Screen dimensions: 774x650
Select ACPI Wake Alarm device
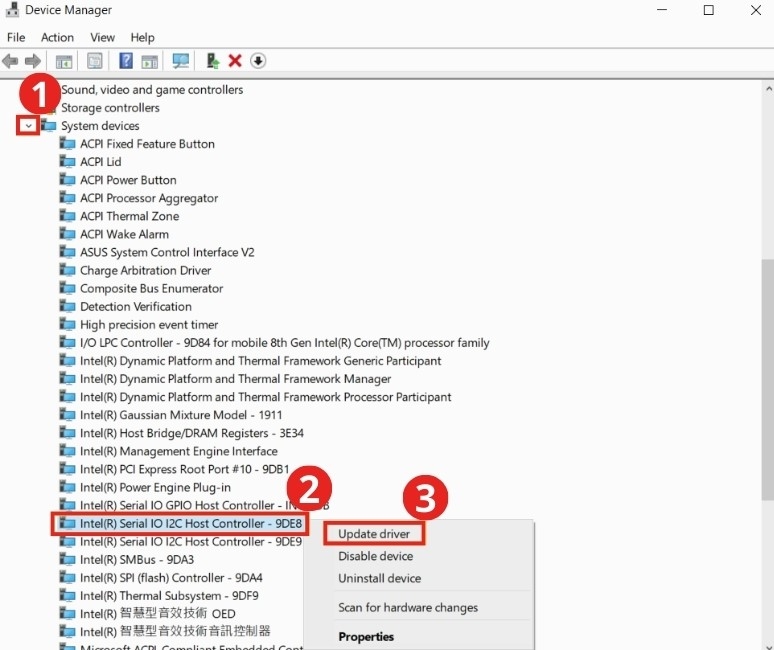point(124,234)
